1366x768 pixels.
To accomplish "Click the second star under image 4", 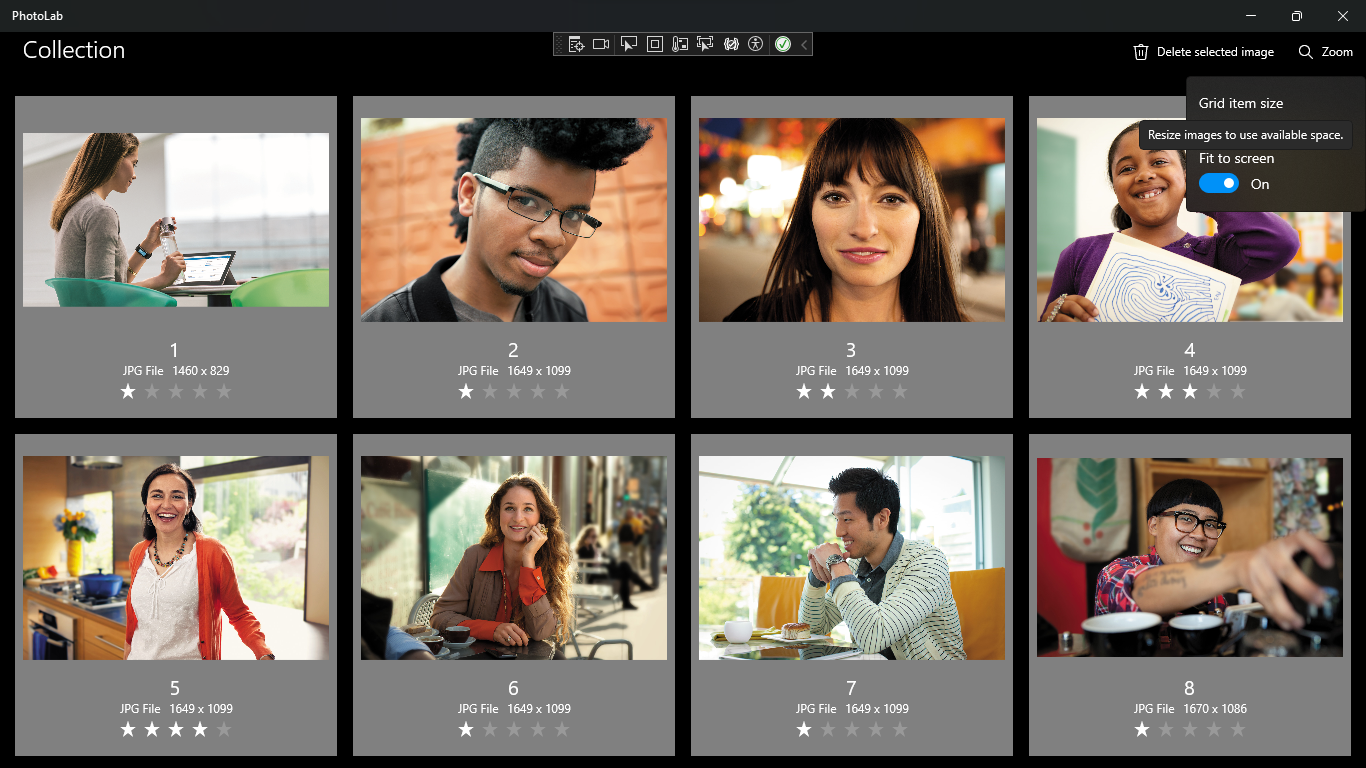I will [x=1166, y=392].
